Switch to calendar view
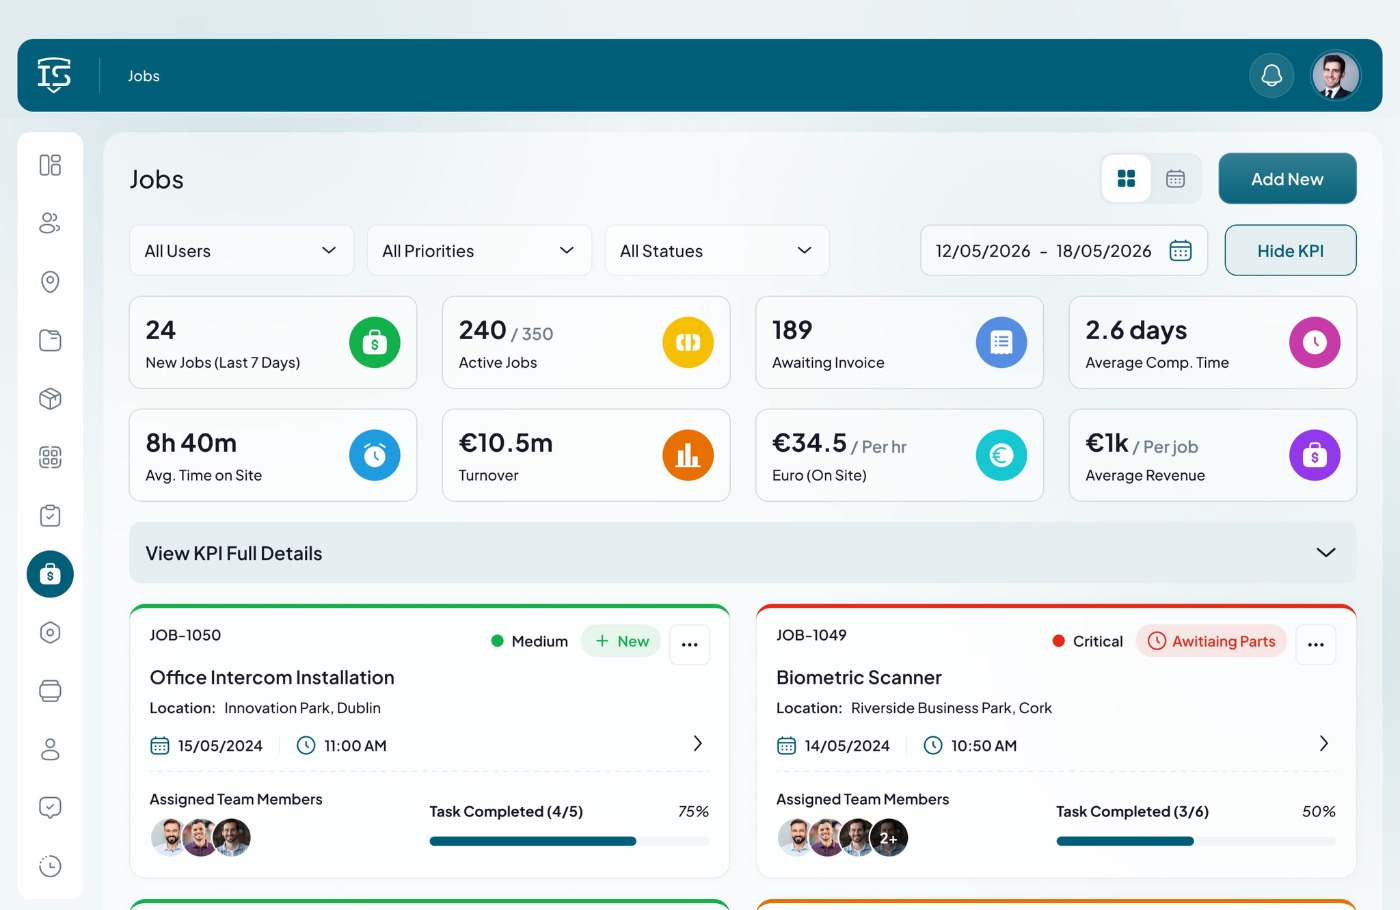The width and height of the screenshot is (1400, 910). [1175, 178]
